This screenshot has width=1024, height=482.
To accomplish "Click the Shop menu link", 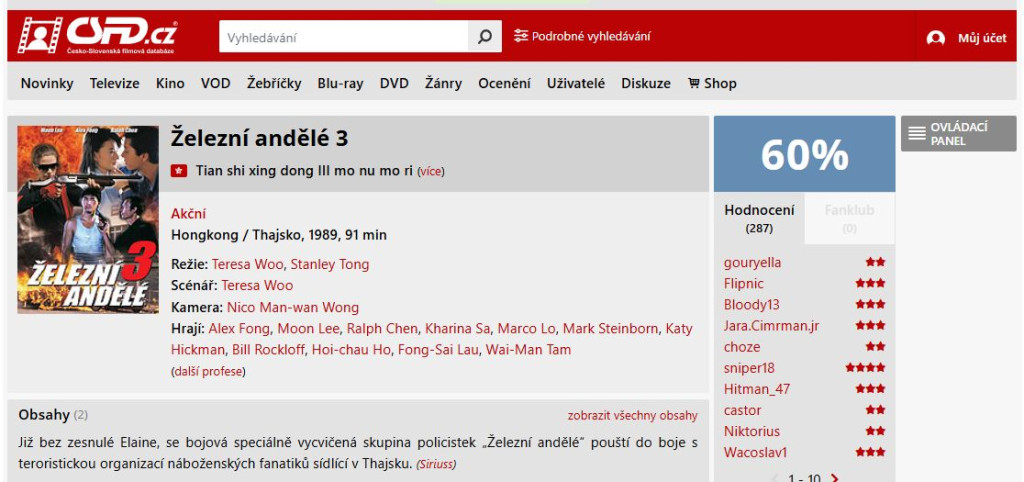I will click(x=712, y=83).
